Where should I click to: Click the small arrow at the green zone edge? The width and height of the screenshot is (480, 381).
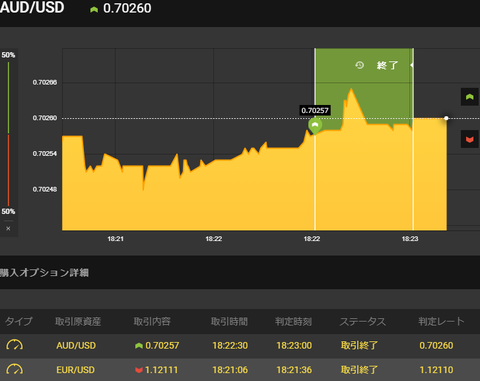[412, 65]
